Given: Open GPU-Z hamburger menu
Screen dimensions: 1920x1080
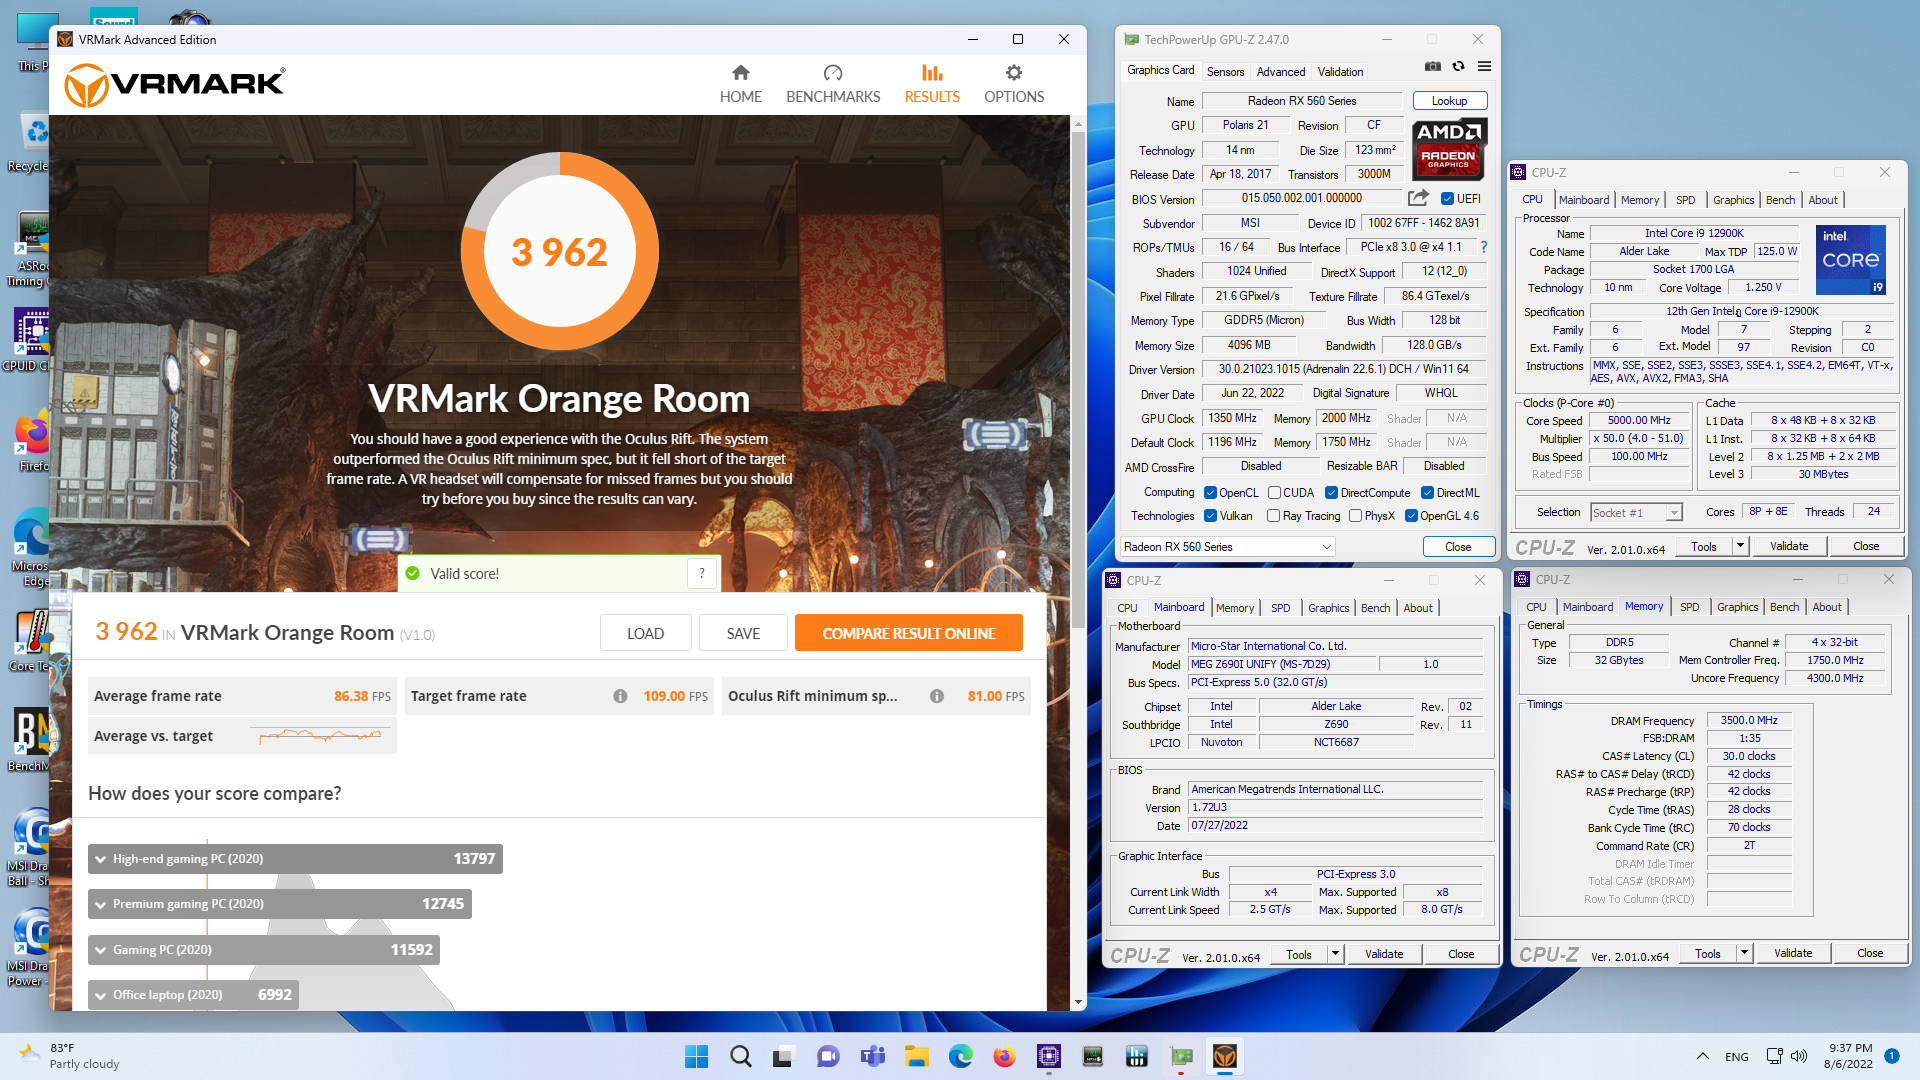Looking at the screenshot, I should click(1485, 67).
